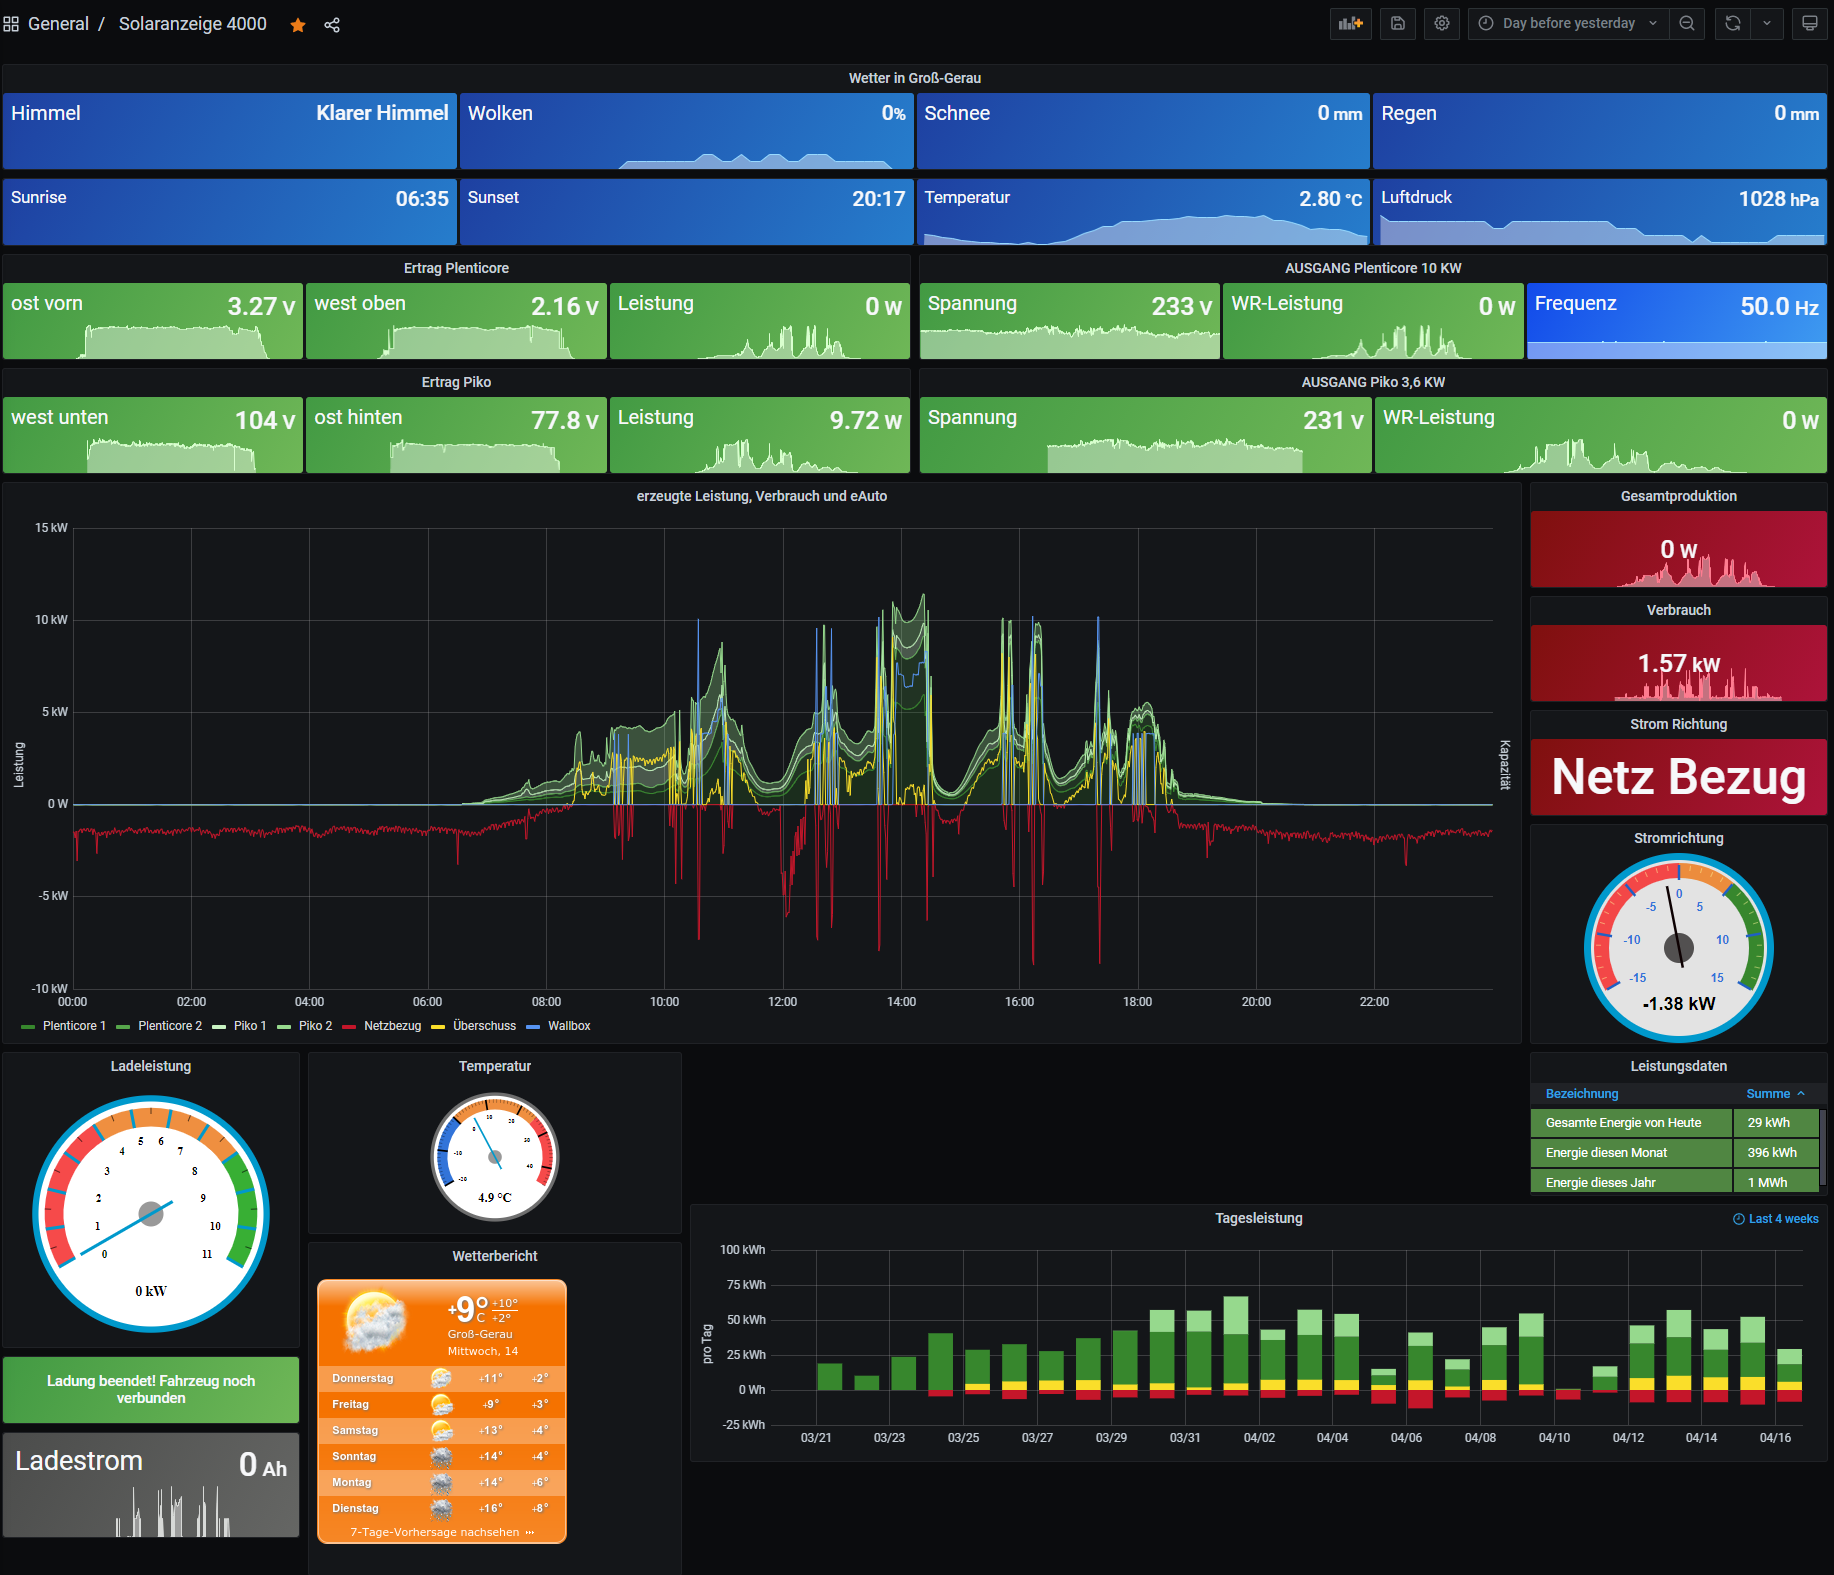This screenshot has width=1834, height=1575.
Task: Save the dashboard with the disk icon
Action: (x=1397, y=24)
